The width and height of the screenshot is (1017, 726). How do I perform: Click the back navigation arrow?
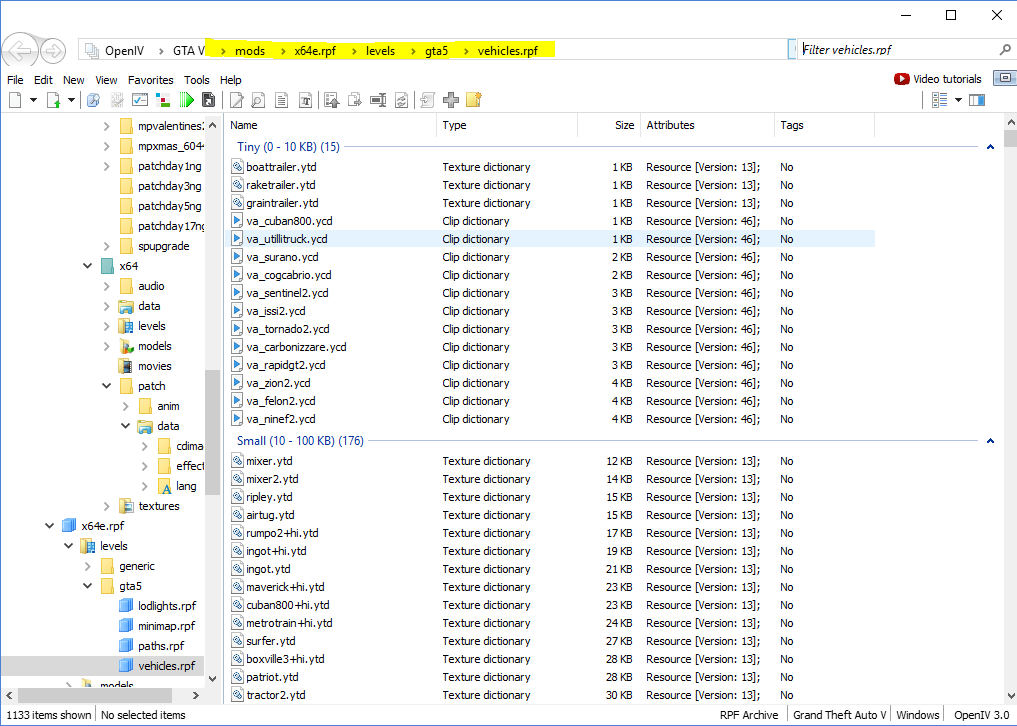21,50
